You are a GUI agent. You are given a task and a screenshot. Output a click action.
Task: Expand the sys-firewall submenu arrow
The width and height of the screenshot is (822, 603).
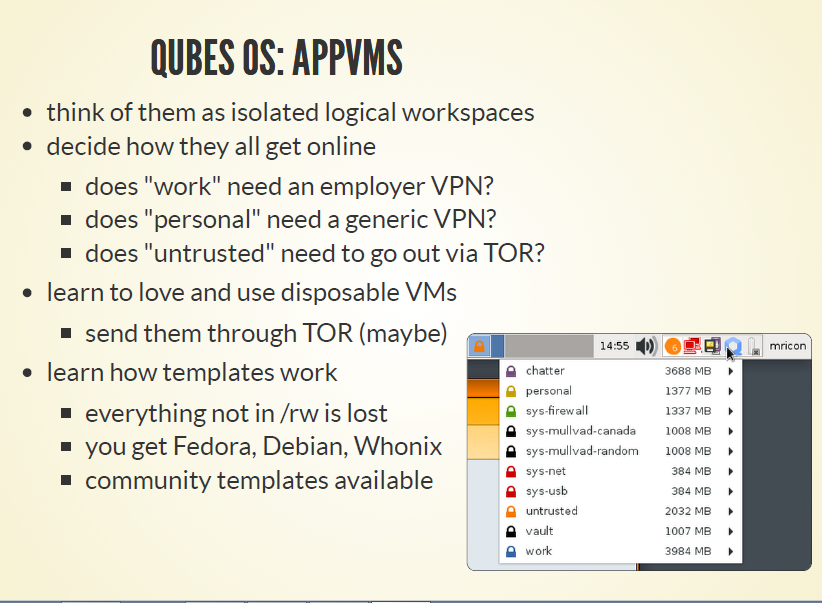730,411
